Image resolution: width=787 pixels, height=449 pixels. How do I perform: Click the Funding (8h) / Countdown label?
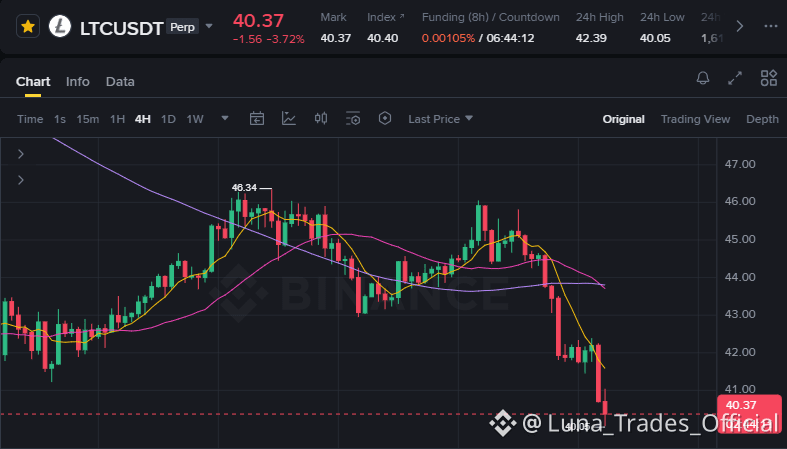[490, 17]
